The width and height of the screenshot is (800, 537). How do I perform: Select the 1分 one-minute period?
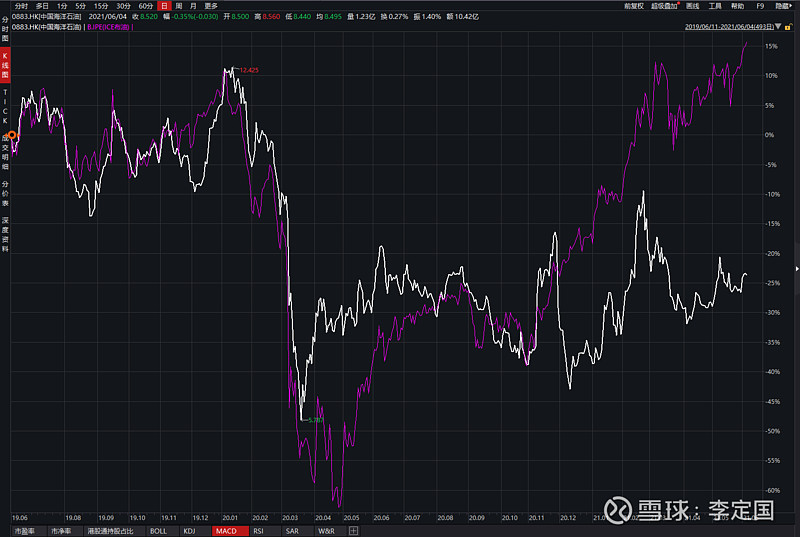click(62, 6)
